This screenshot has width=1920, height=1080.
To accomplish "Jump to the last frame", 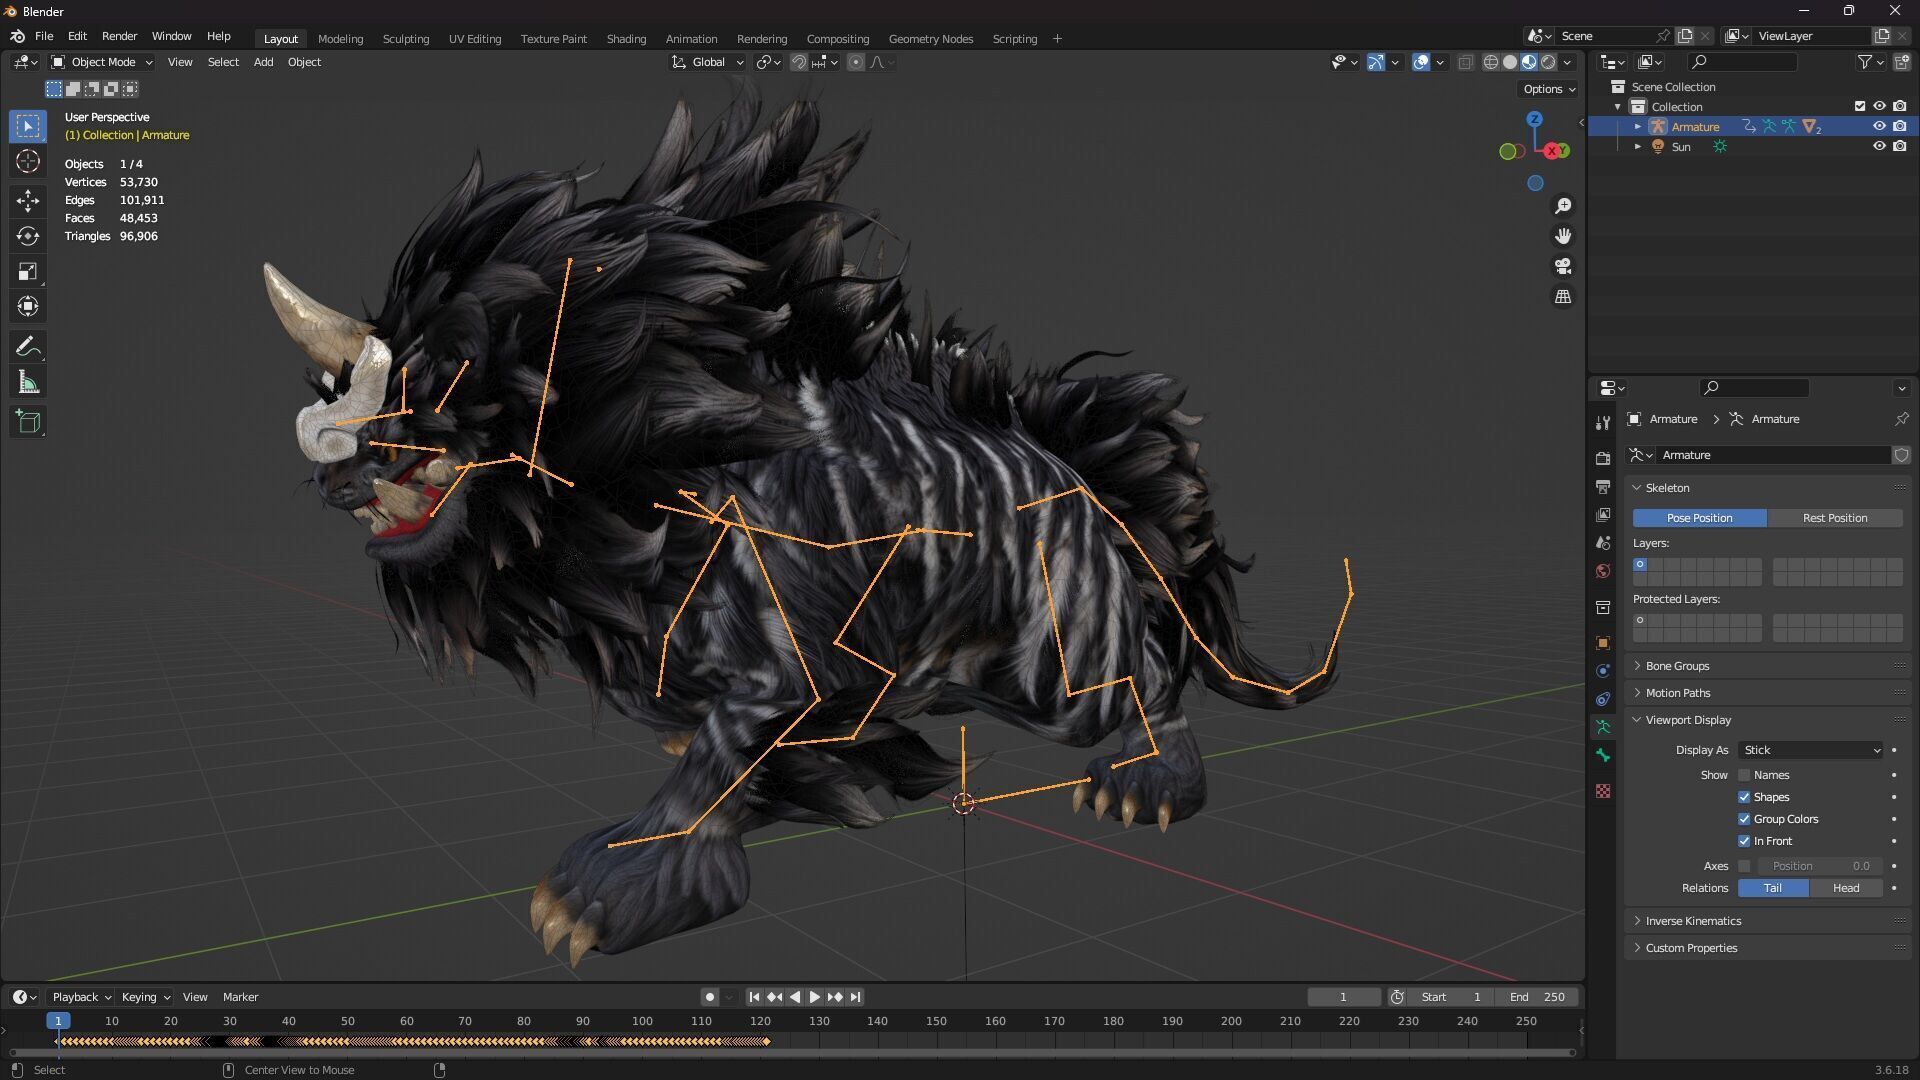I will point(856,997).
